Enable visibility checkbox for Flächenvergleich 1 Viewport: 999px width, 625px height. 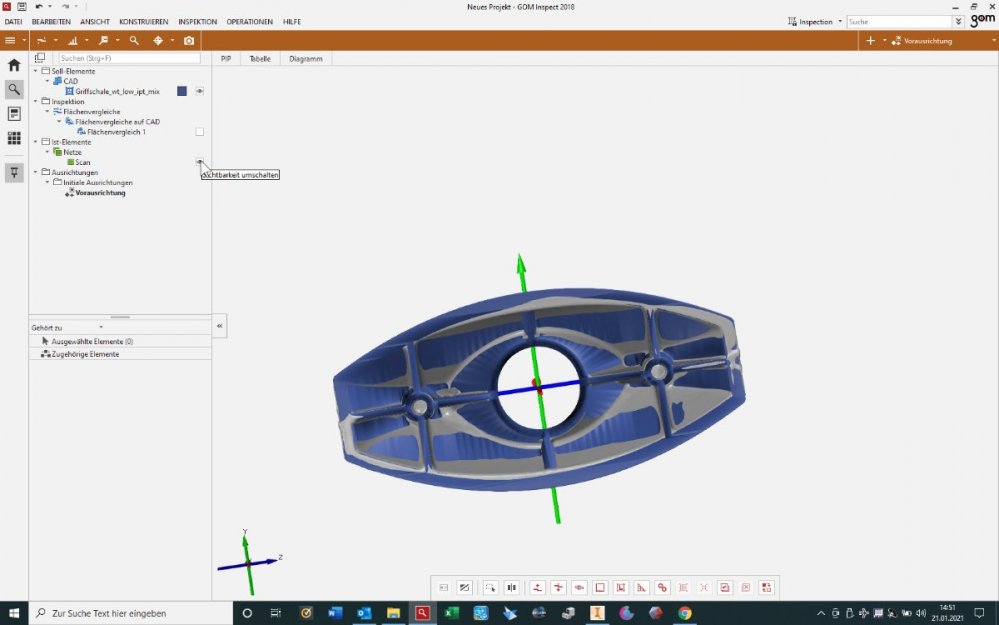coord(200,132)
